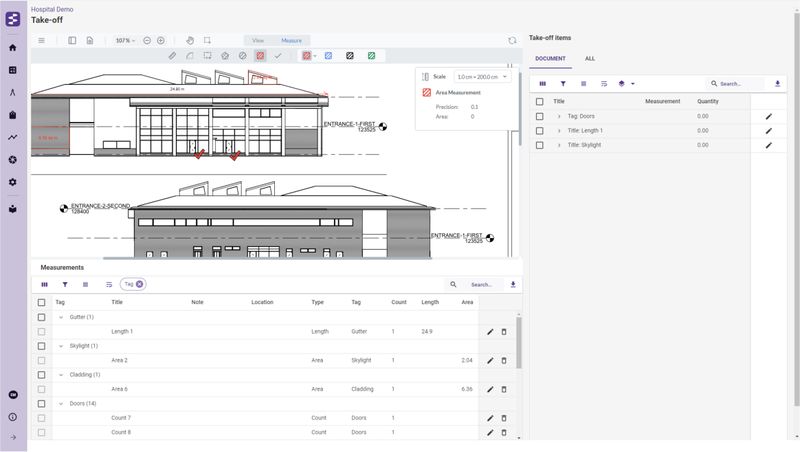Edit the Tag: Doors take-off item

click(x=768, y=116)
